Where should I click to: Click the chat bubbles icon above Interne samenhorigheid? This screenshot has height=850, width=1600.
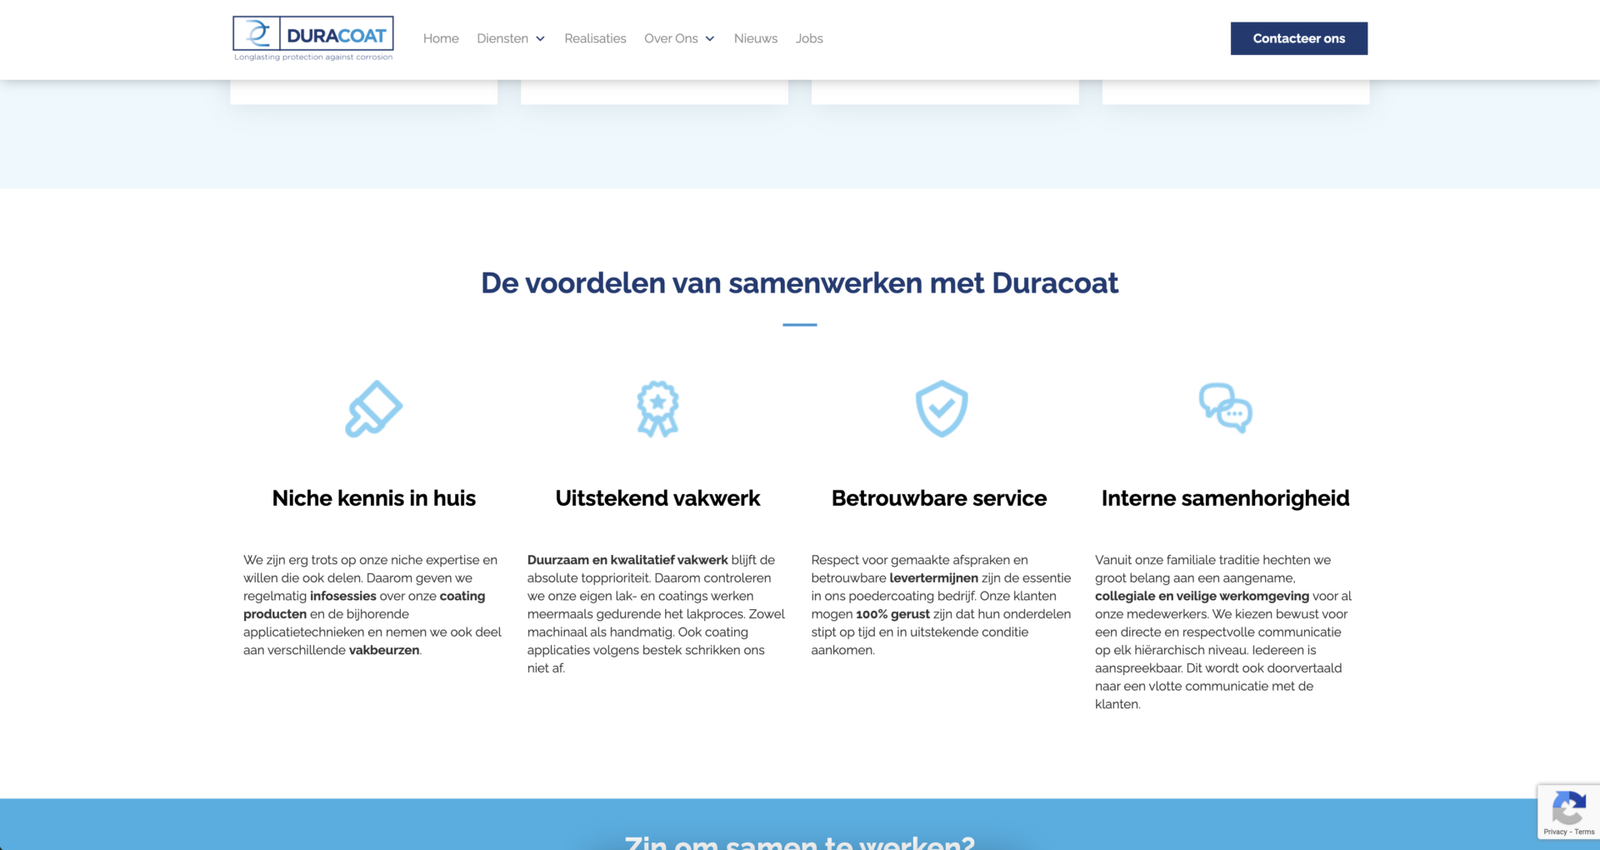pos(1225,408)
